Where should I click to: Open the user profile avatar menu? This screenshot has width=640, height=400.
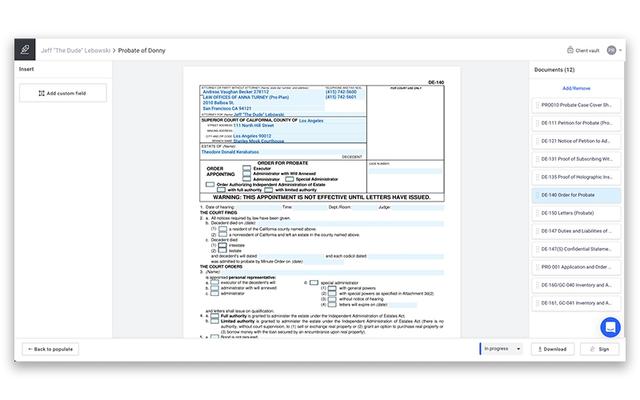(611, 49)
